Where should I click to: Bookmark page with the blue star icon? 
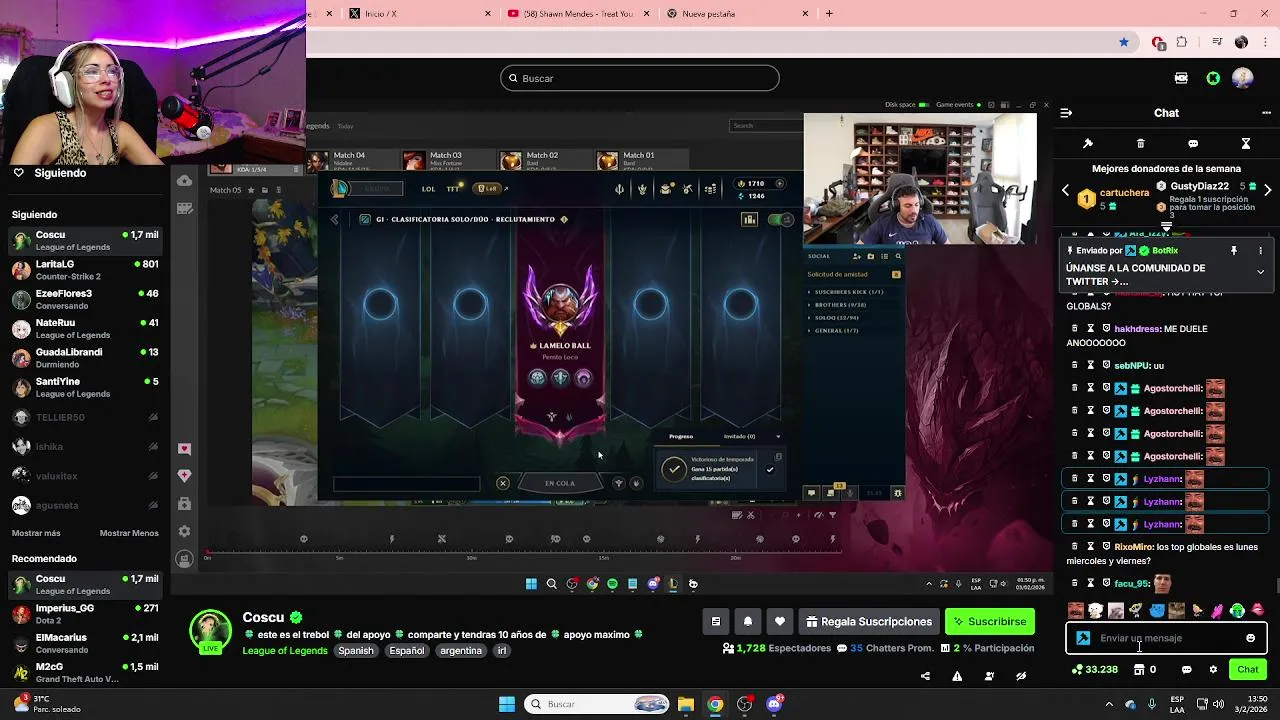click(1124, 42)
